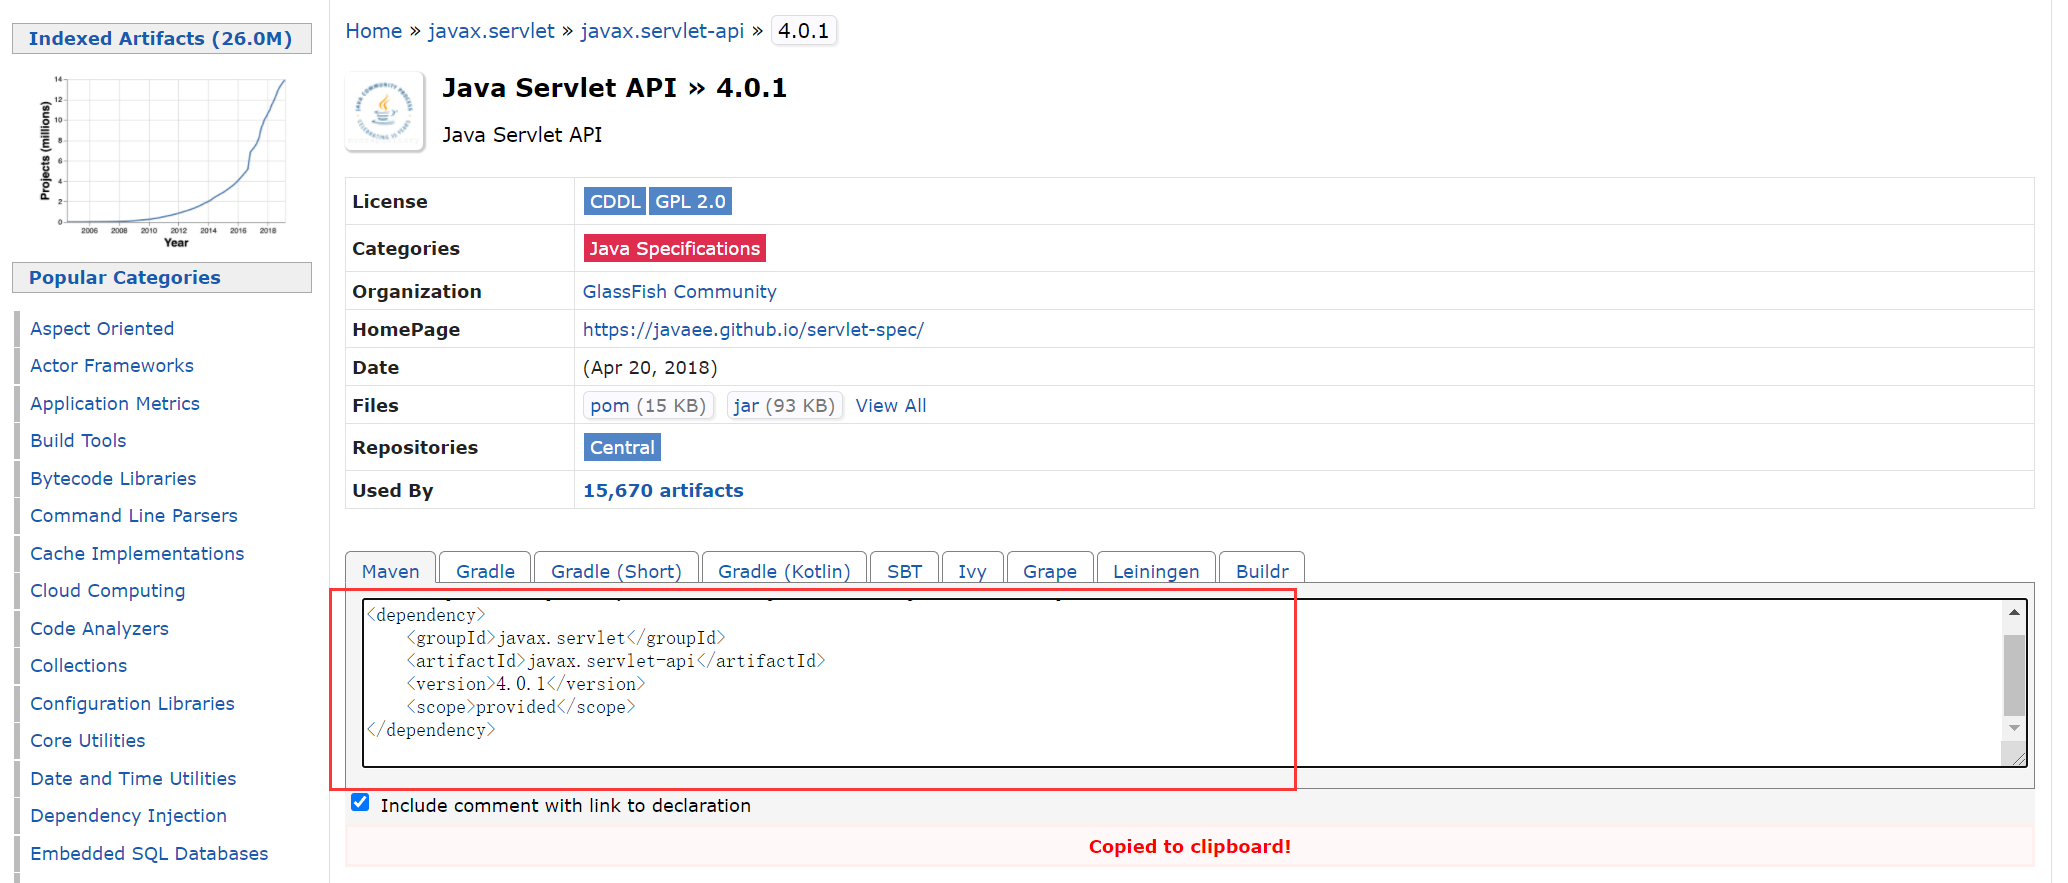2068x883 pixels.
Task: Switch to the Buildr tab
Action: (x=1262, y=570)
